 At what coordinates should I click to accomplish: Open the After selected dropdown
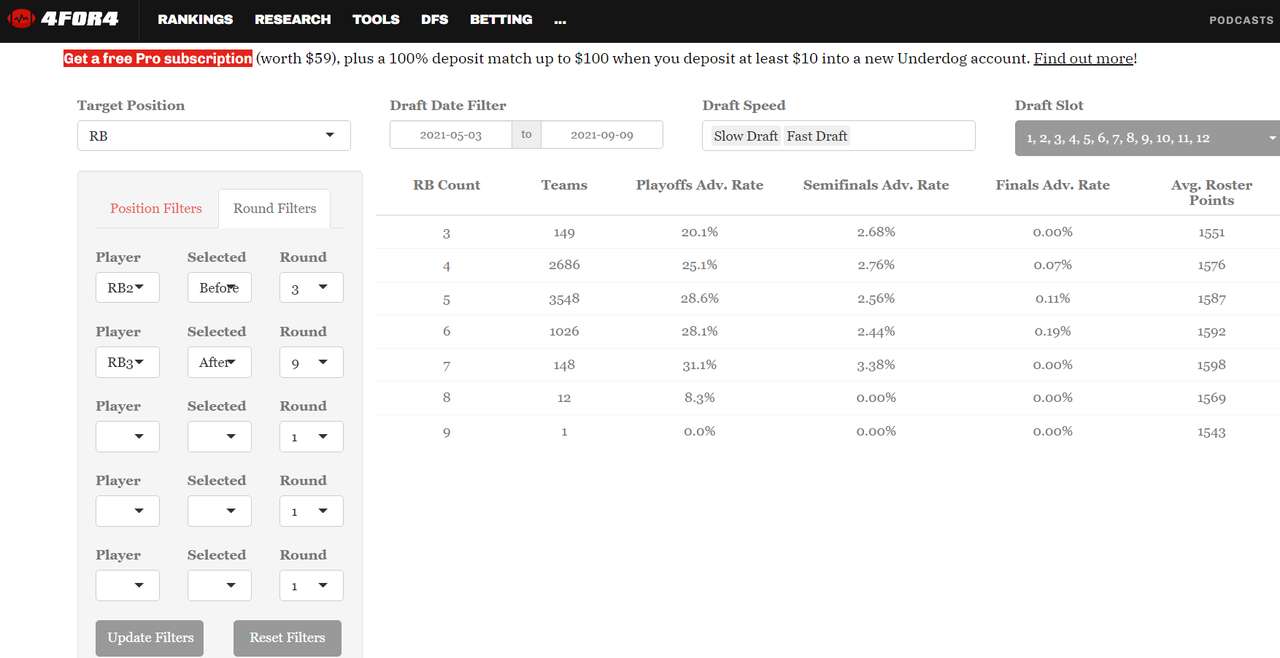click(219, 362)
